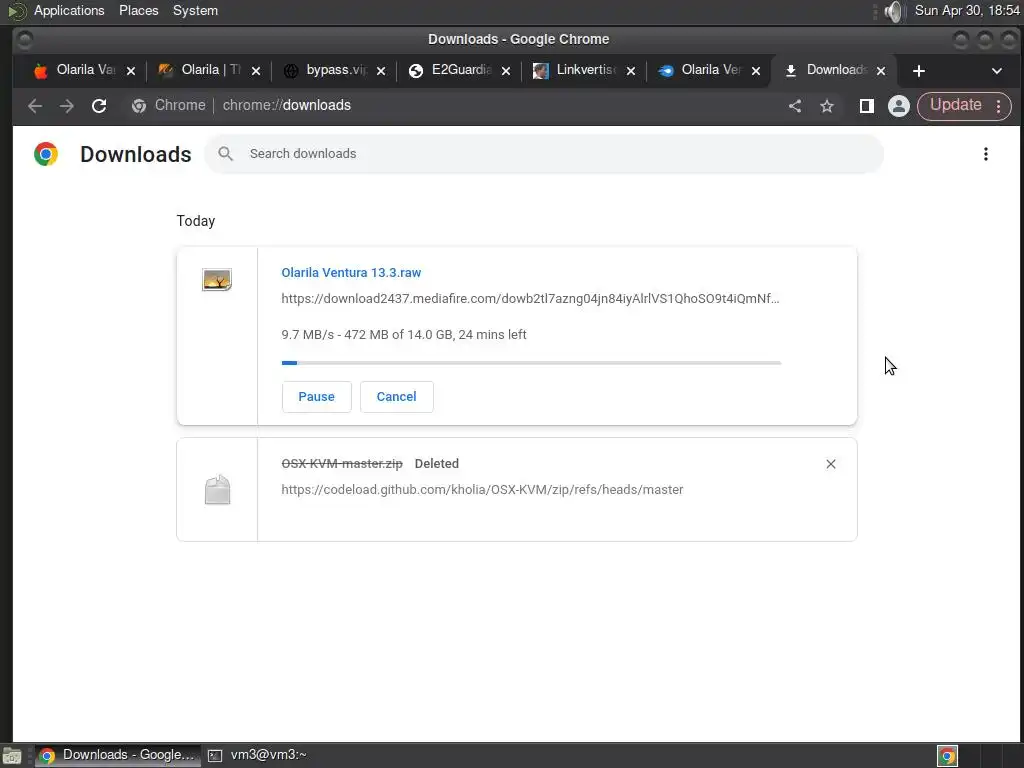Go forward using the forward arrow

[67, 106]
